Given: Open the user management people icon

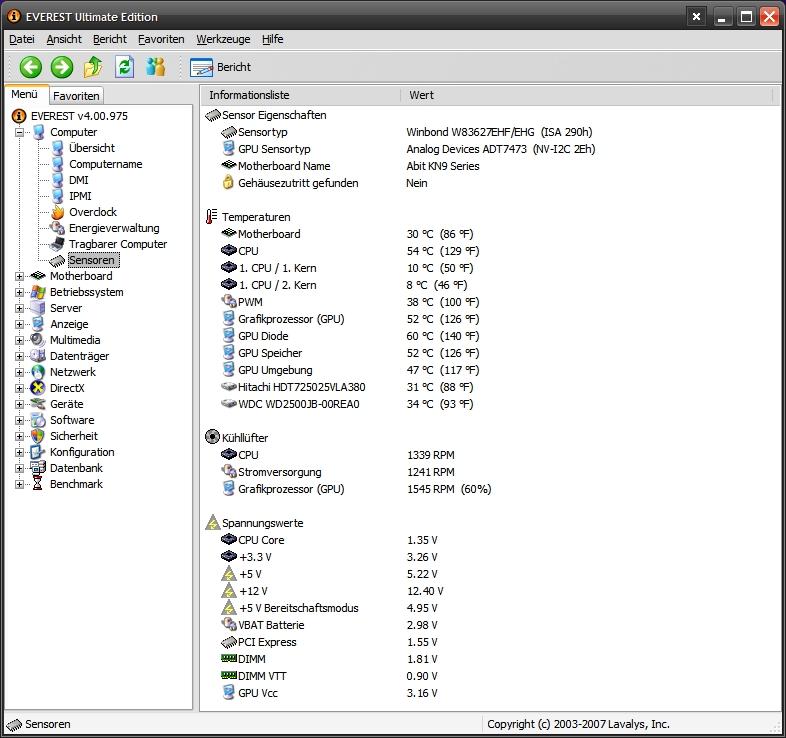Looking at the screenshot, I should pos(155,67).
